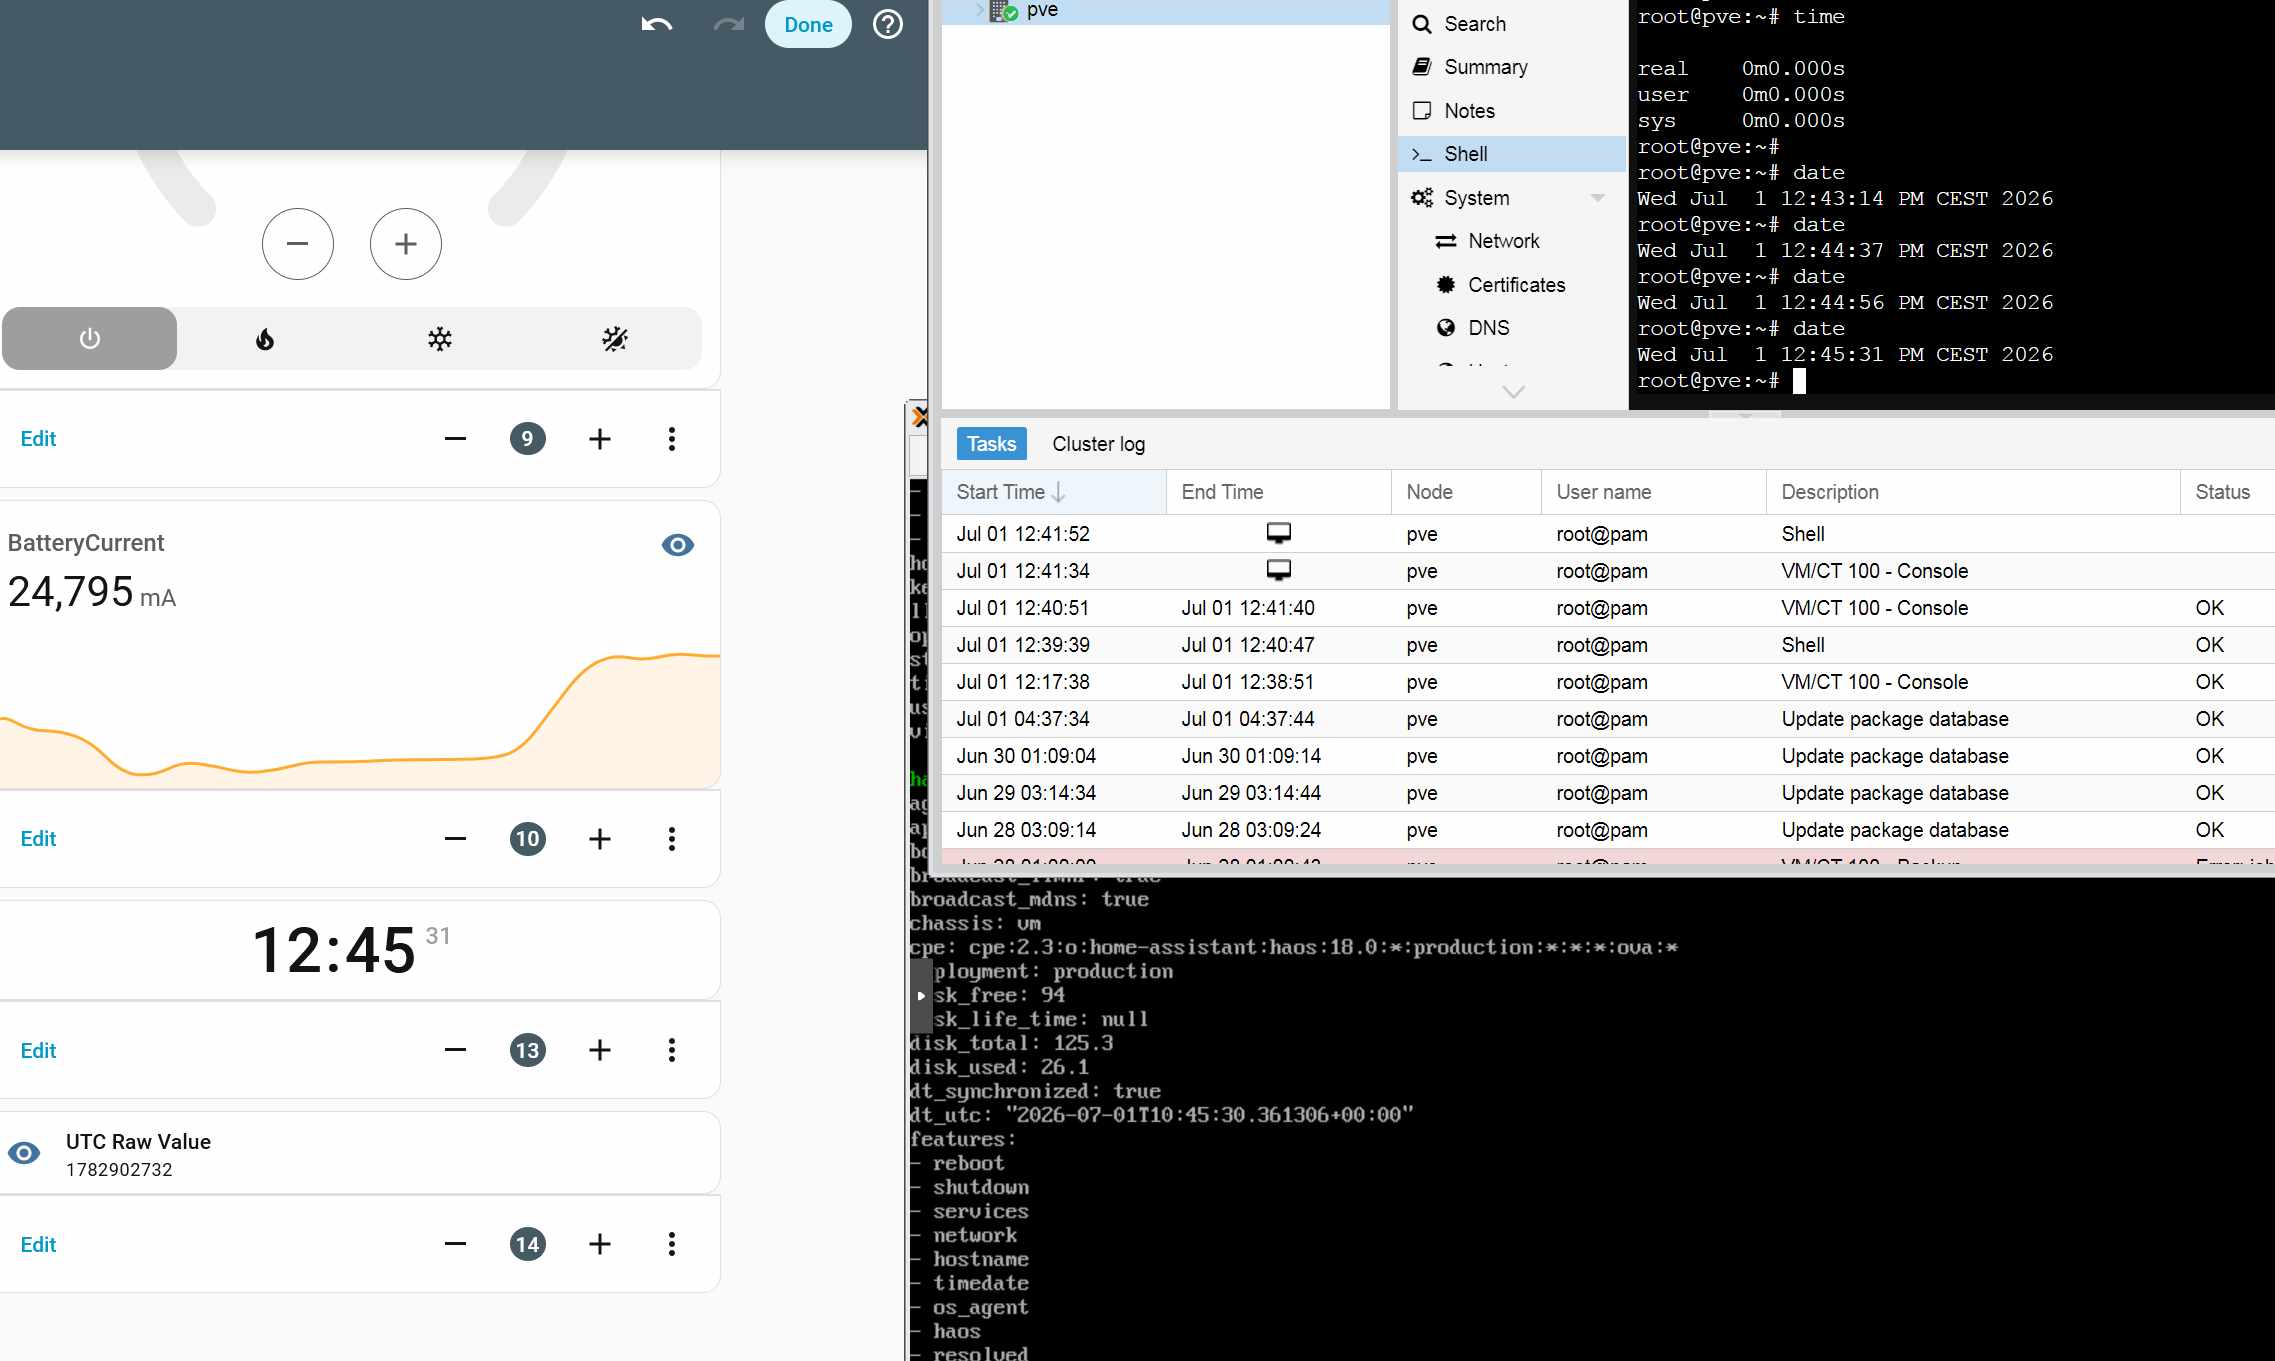2275x1361 pixels.
Task: Expand the System menu arrow
Action: [x=1597, y=198]
